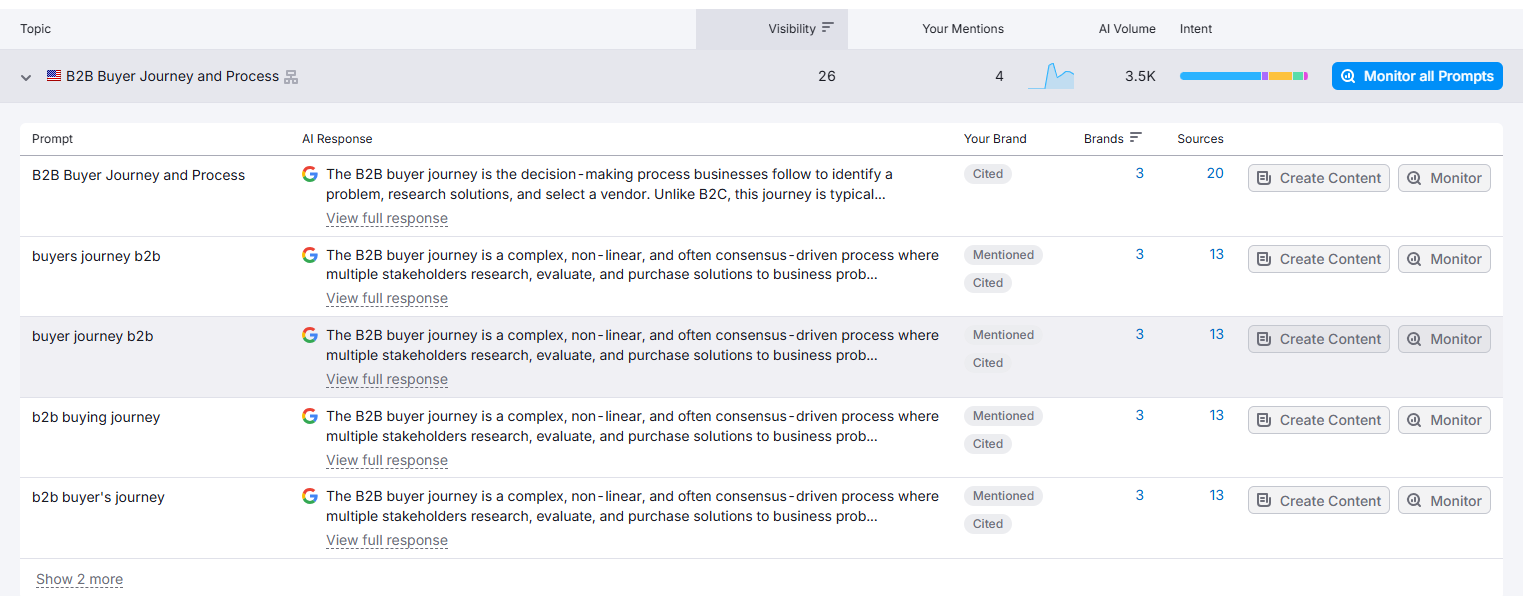The image size is (1523, 596).
Task: Click the AI Volume column header
Action: click(x=1127, y=29)
